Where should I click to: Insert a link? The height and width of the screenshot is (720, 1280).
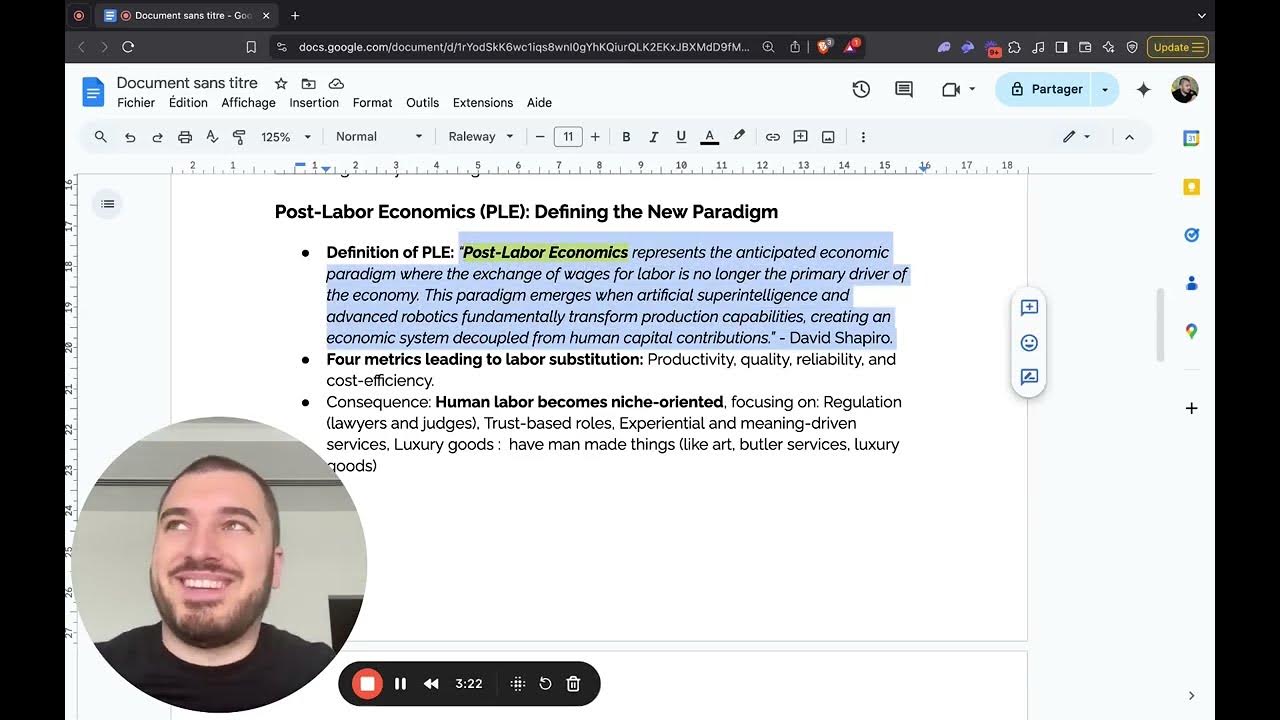click(772, 137)
